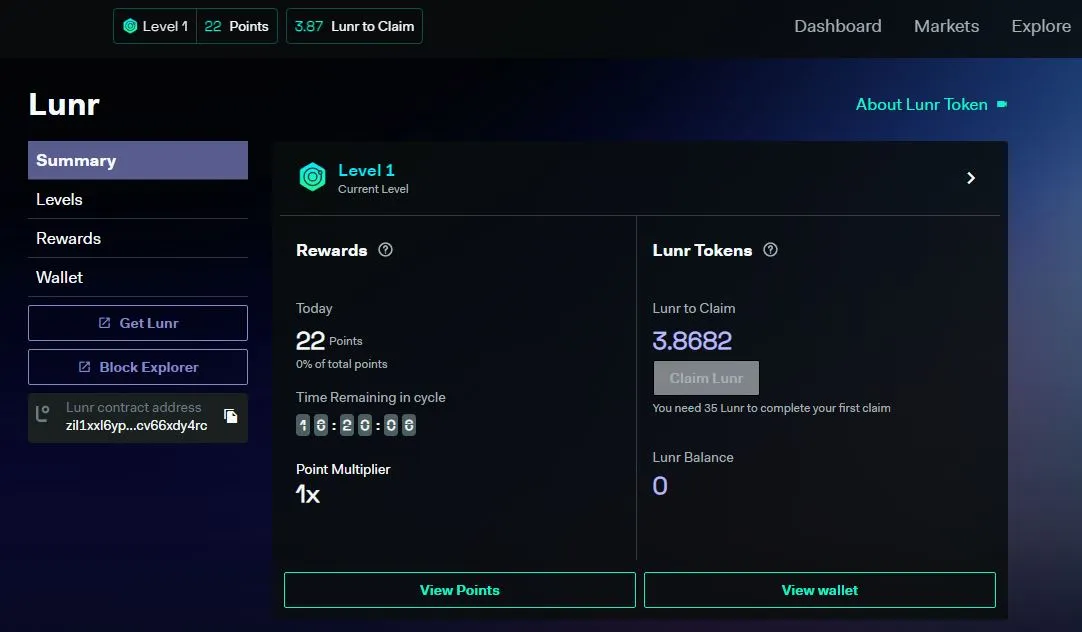
Task: Open the Lunr Tokens help question-mark icon
Action: [770, 250]
